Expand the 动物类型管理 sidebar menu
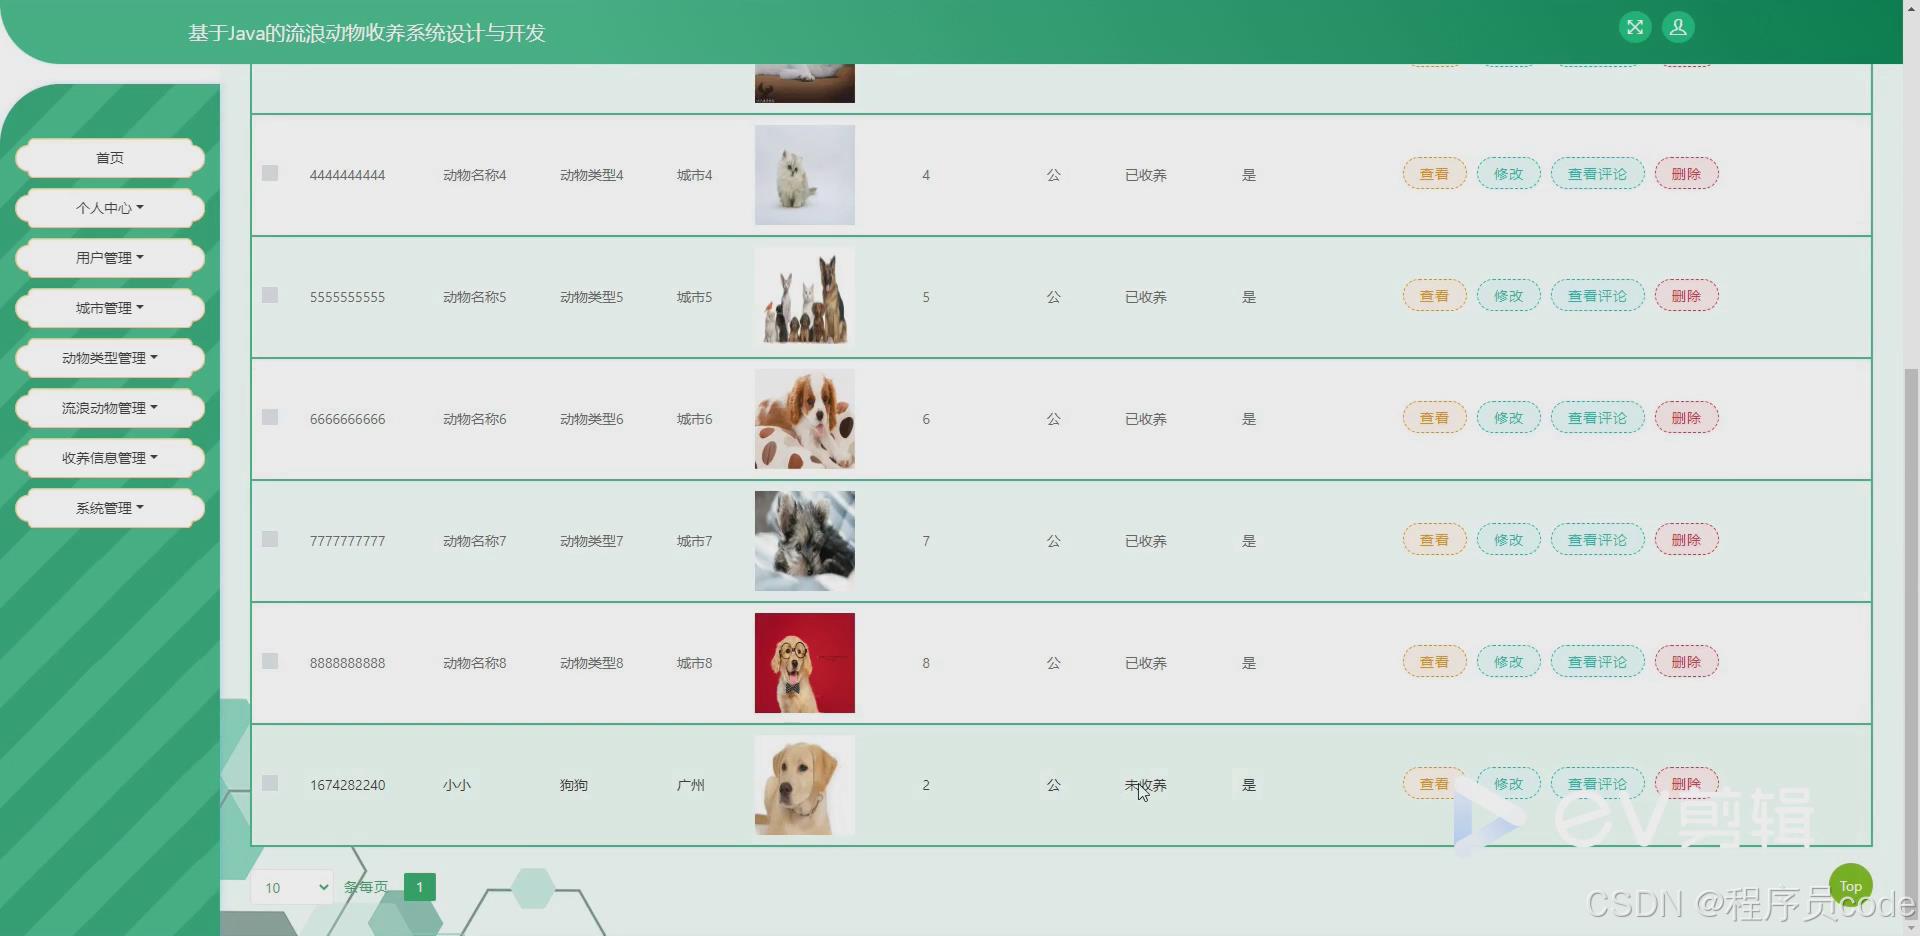Viewport: 1920px width, 936px height. click(x=110, y=358)
